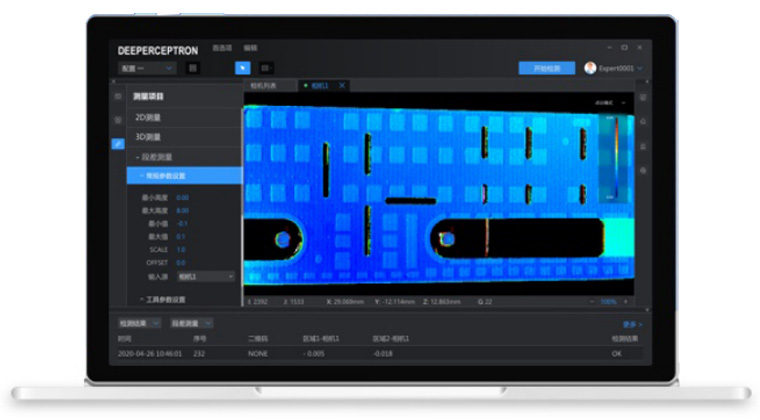Viewport: 760px width, 420px height.
Task: Open the 检测结果 filter dropdown
Action: click(136, 324)
